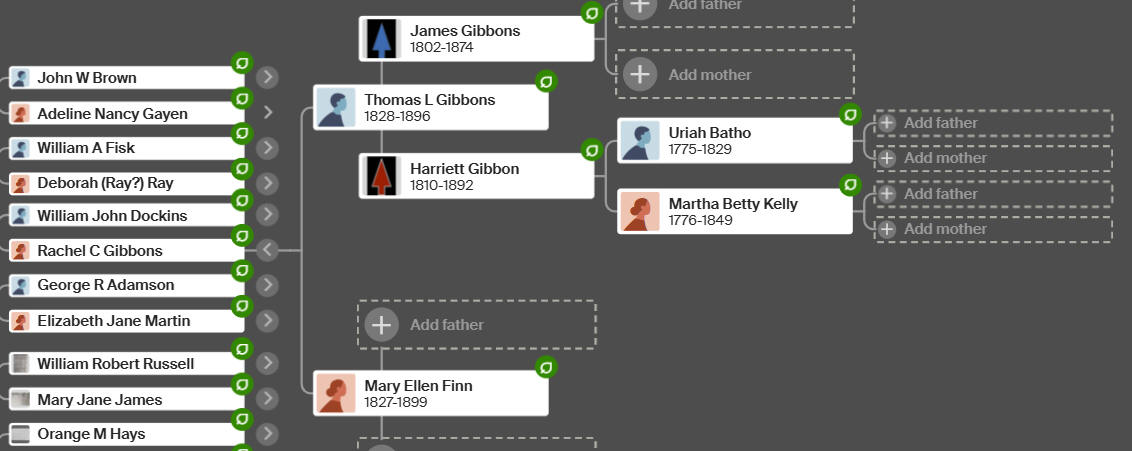The height and width of the screenshot is (451, 1132).
Task: Collapse the Rachel C Gibbons branch arrow
Action: (x=267, y=250)
